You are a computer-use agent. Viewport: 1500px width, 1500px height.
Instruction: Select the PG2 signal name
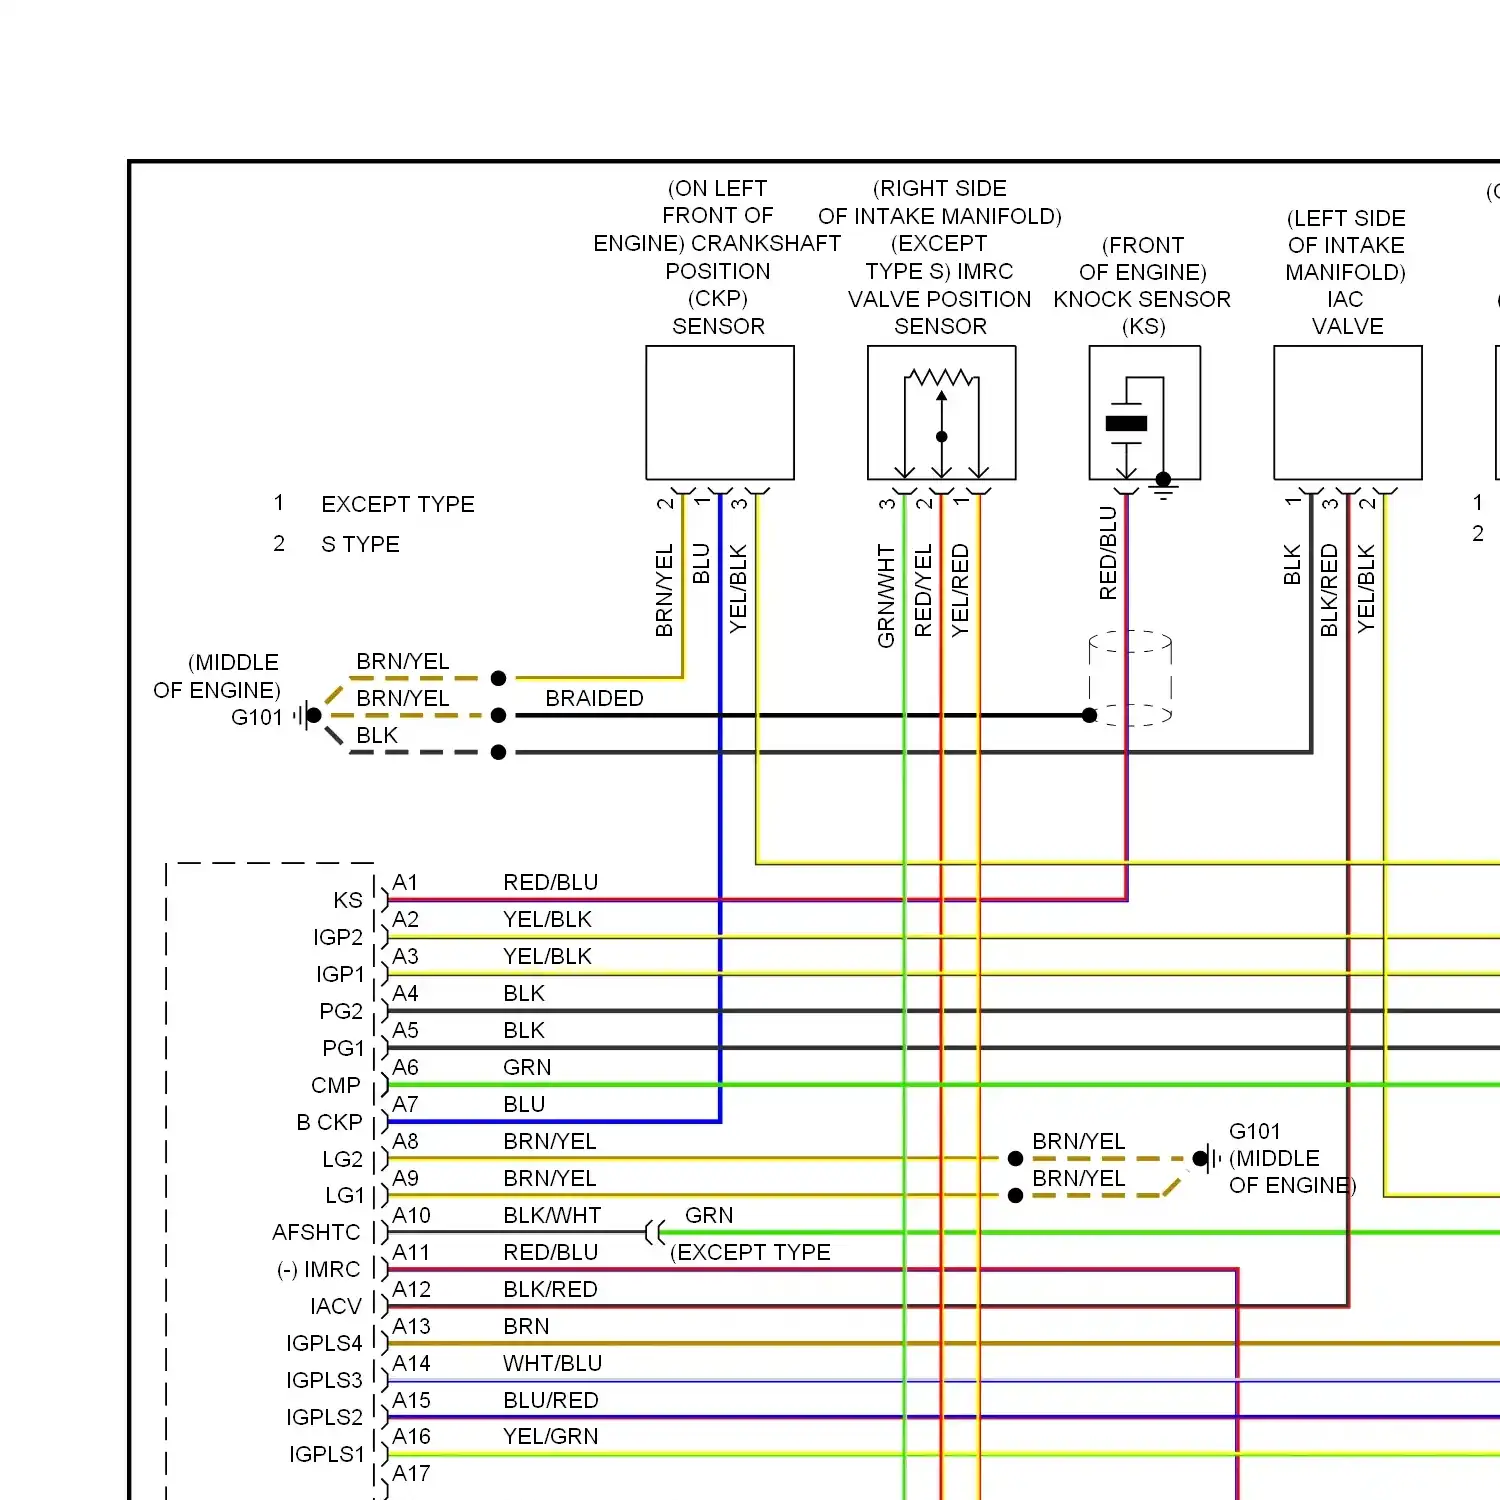[x=341, y=1011]
